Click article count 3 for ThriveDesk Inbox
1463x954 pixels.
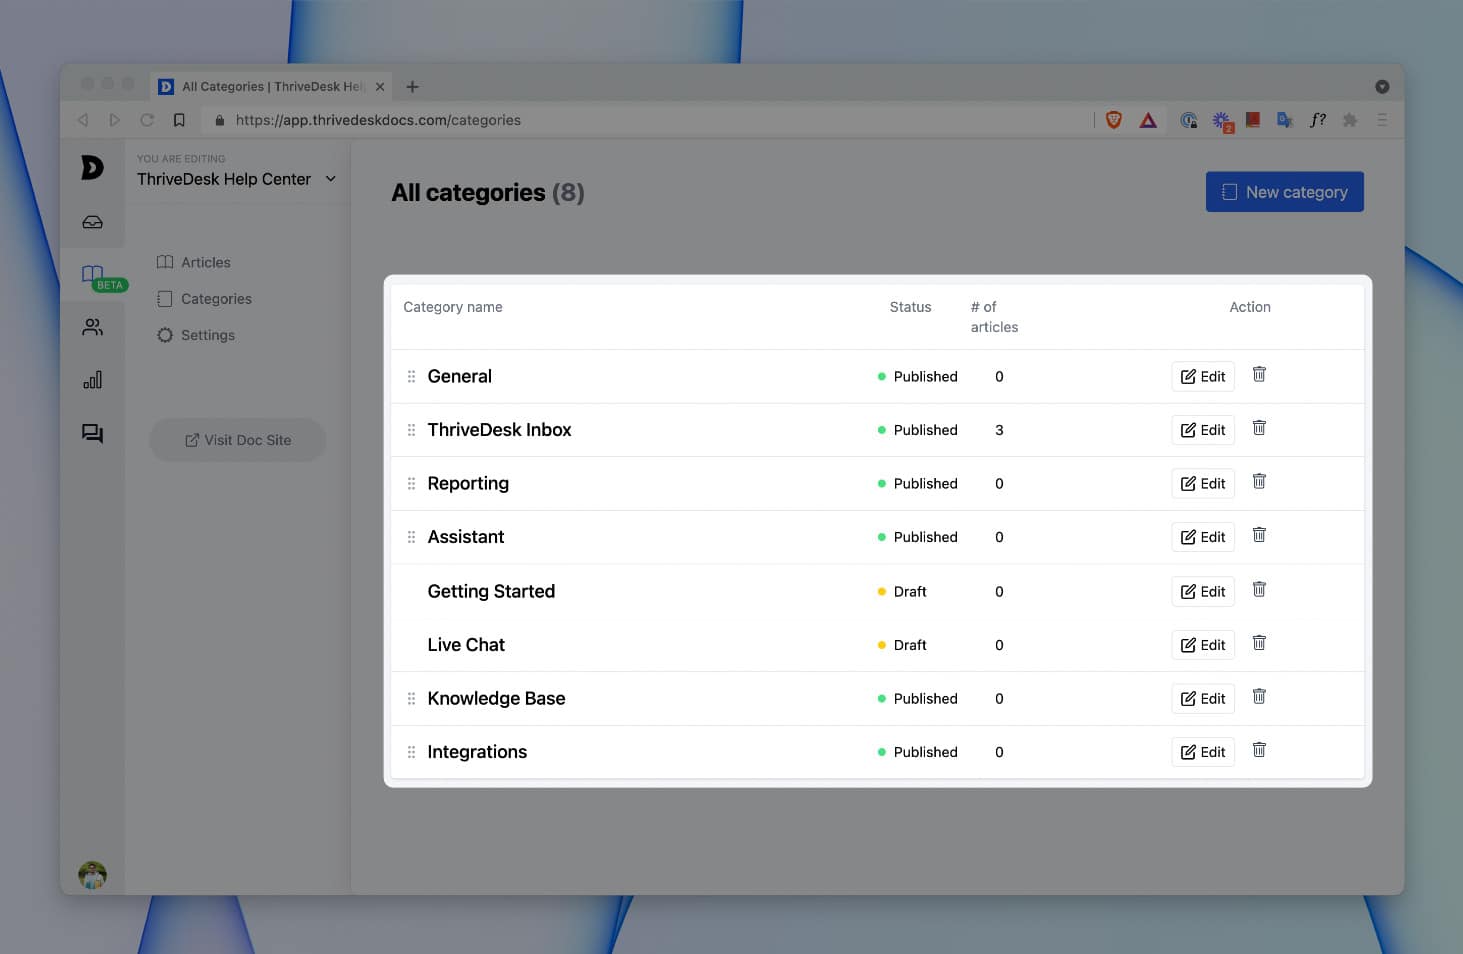(999, 430)
